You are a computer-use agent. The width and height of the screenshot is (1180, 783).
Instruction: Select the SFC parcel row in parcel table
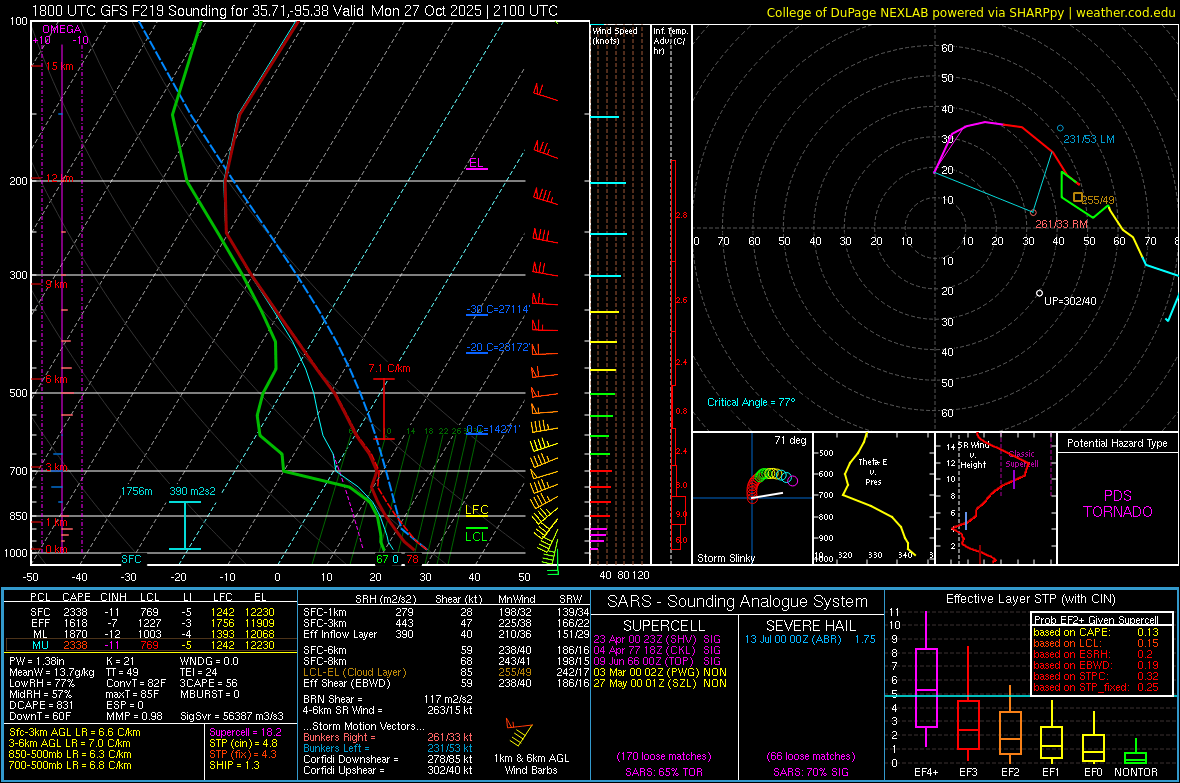pyautogui.click(x=151, y=612)
